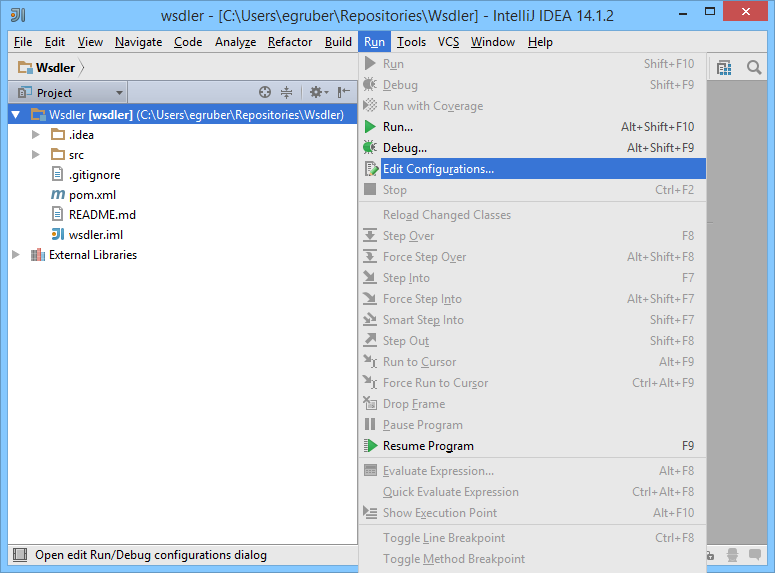Open the Project view dropdown
775x573 pixels.
coord(70,92)
